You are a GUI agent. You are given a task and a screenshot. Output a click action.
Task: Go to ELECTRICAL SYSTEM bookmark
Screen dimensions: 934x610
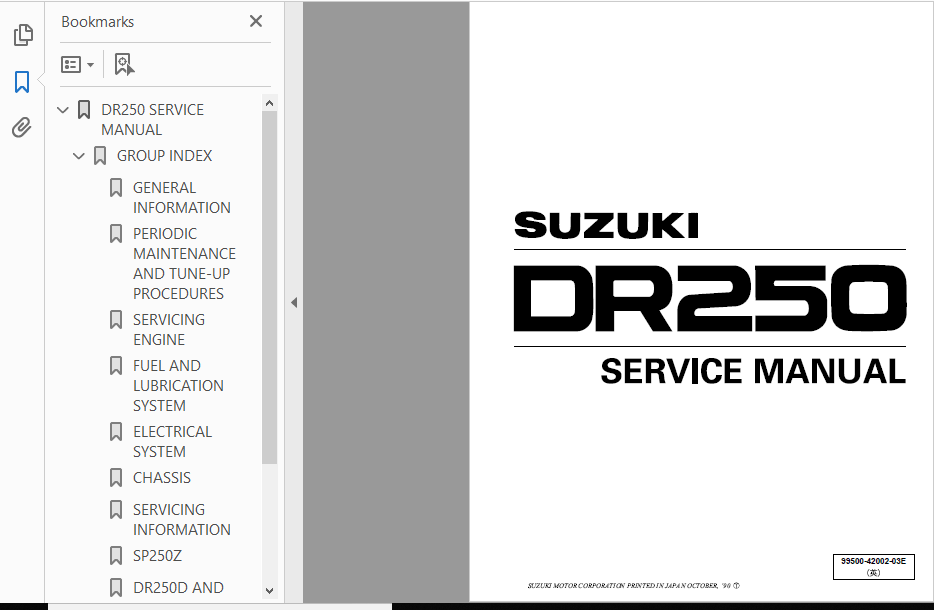pyautogui.click(x=172, y=442)
